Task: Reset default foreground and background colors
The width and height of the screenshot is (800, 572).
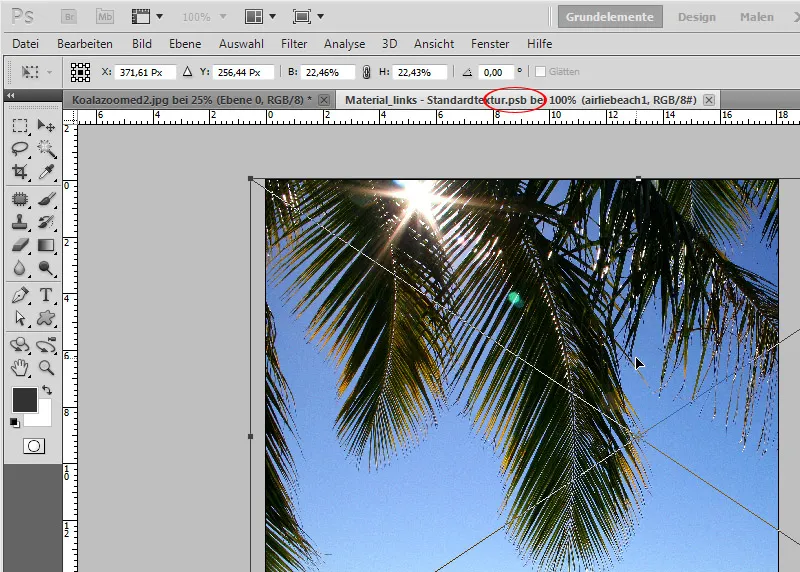Action: [14, 422]
